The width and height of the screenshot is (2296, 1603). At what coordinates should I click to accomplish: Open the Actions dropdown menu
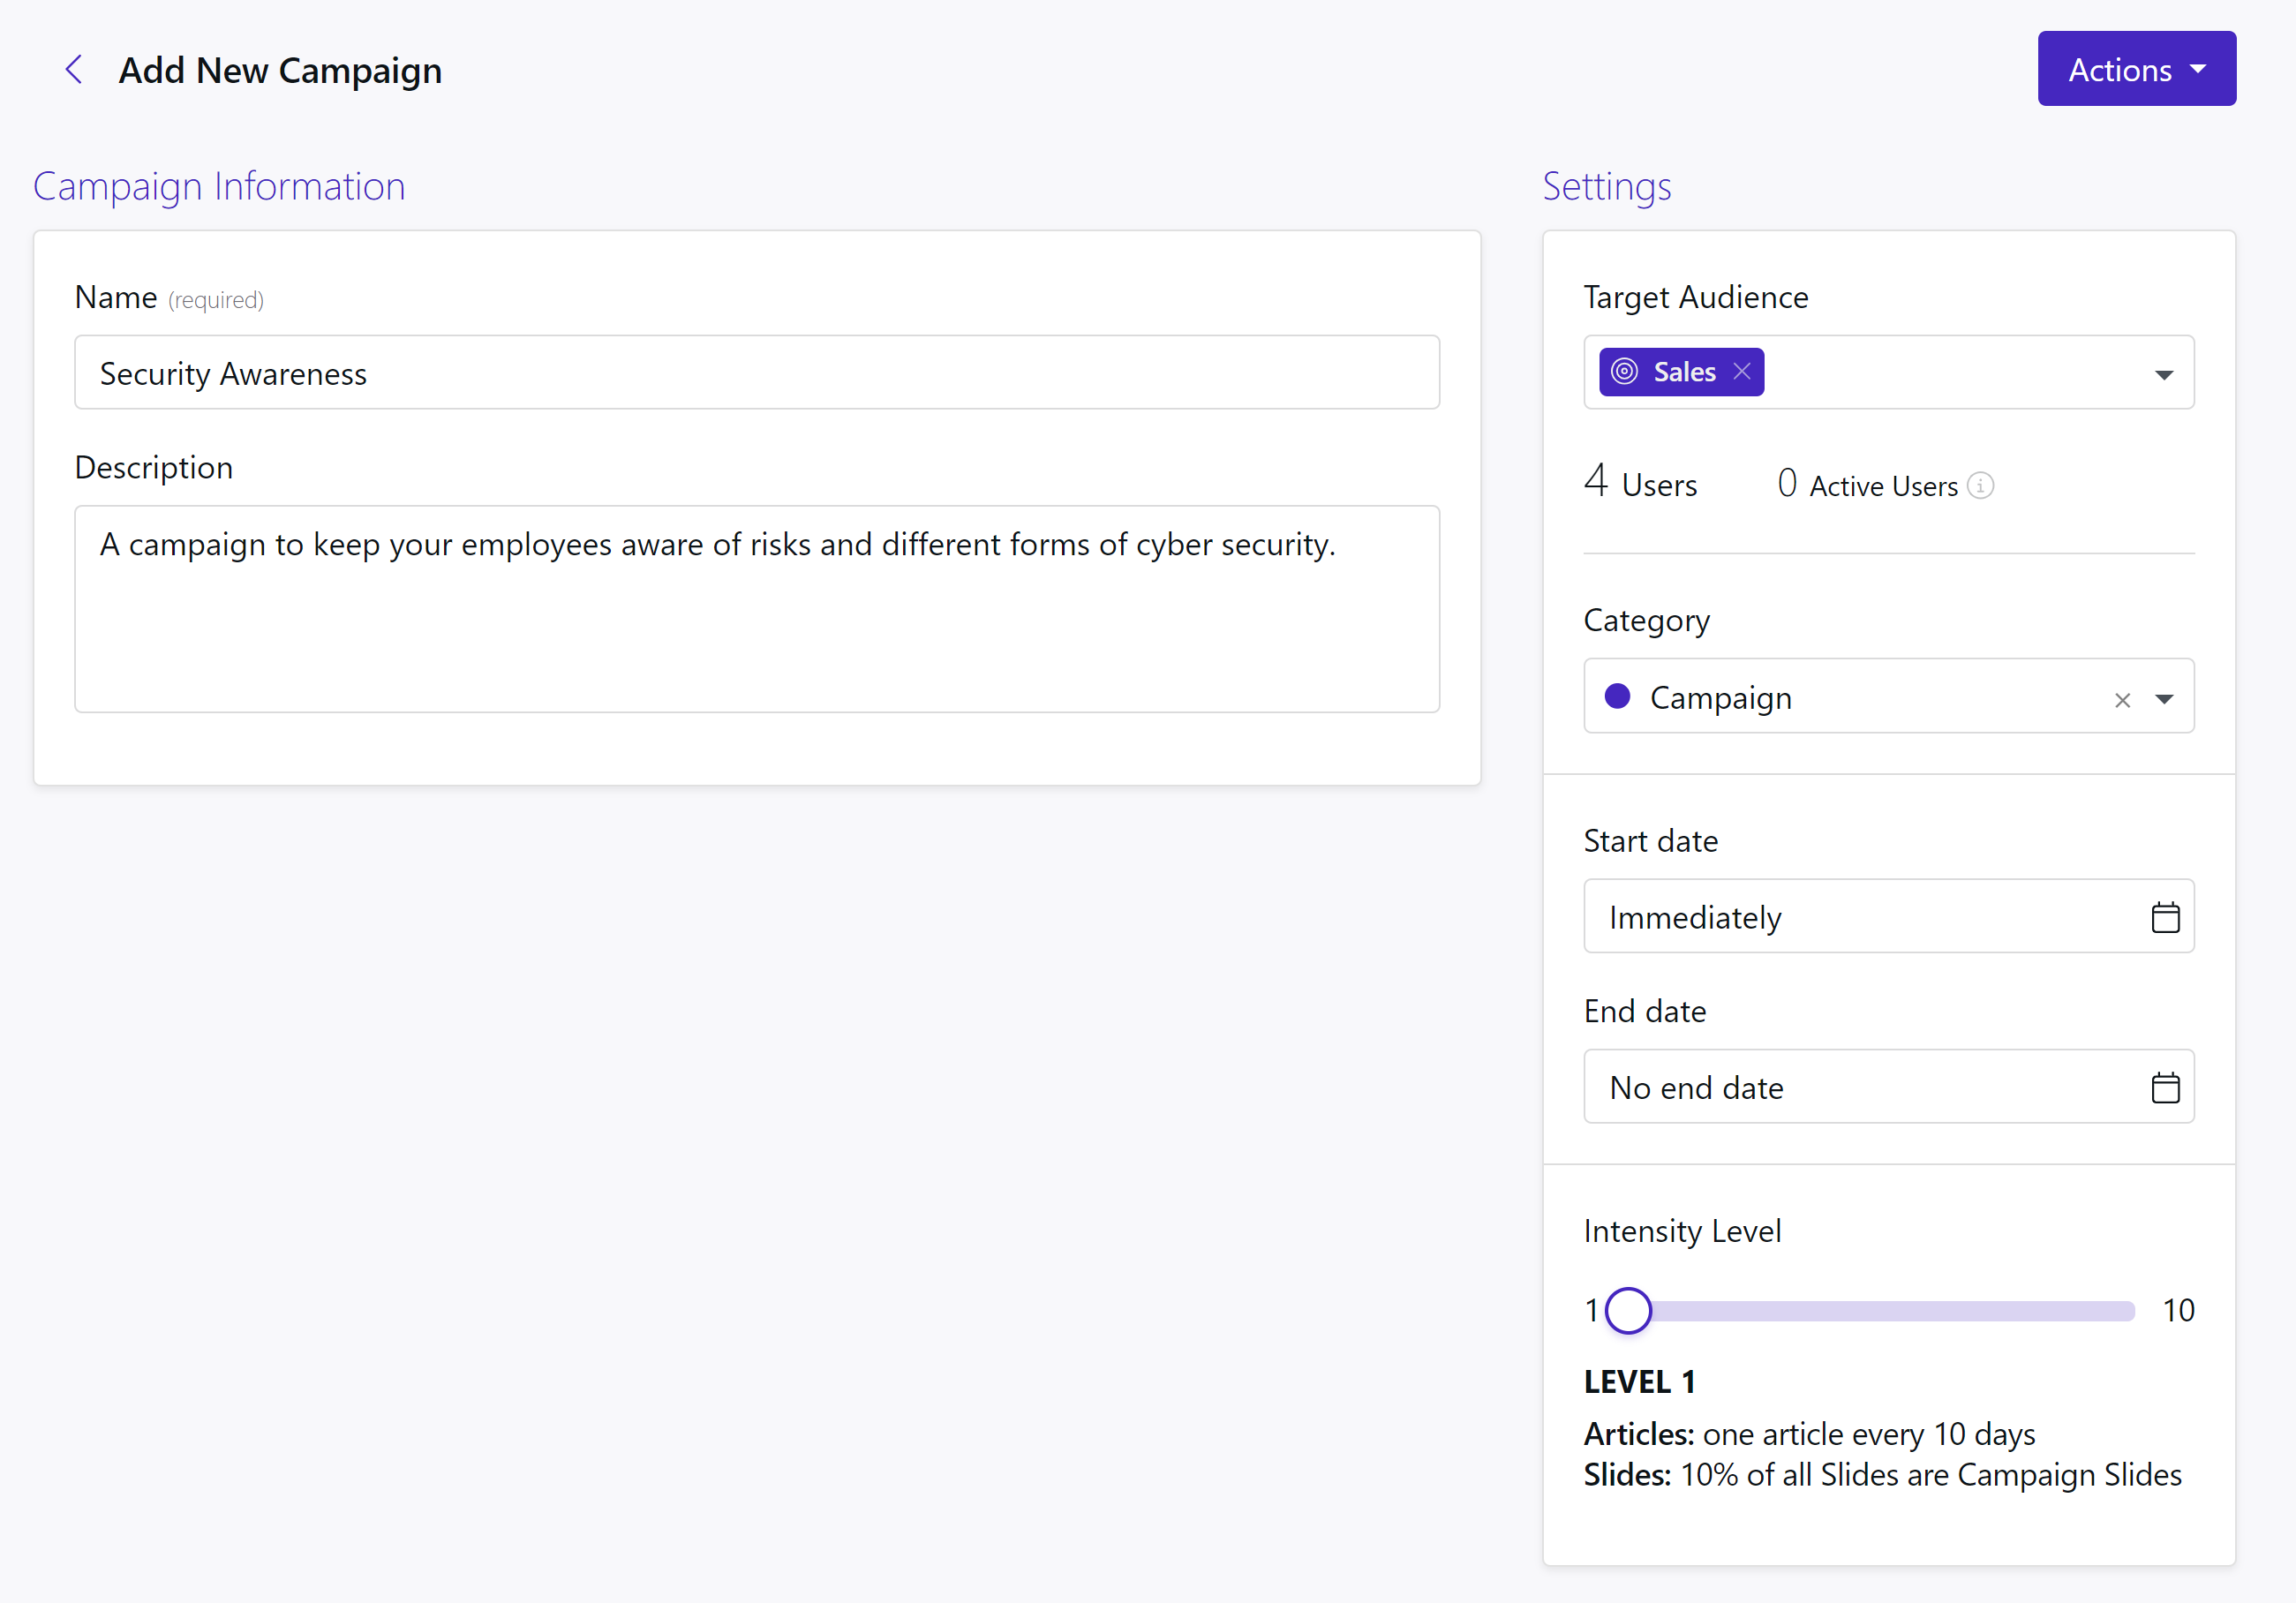tap(2136, 69)
